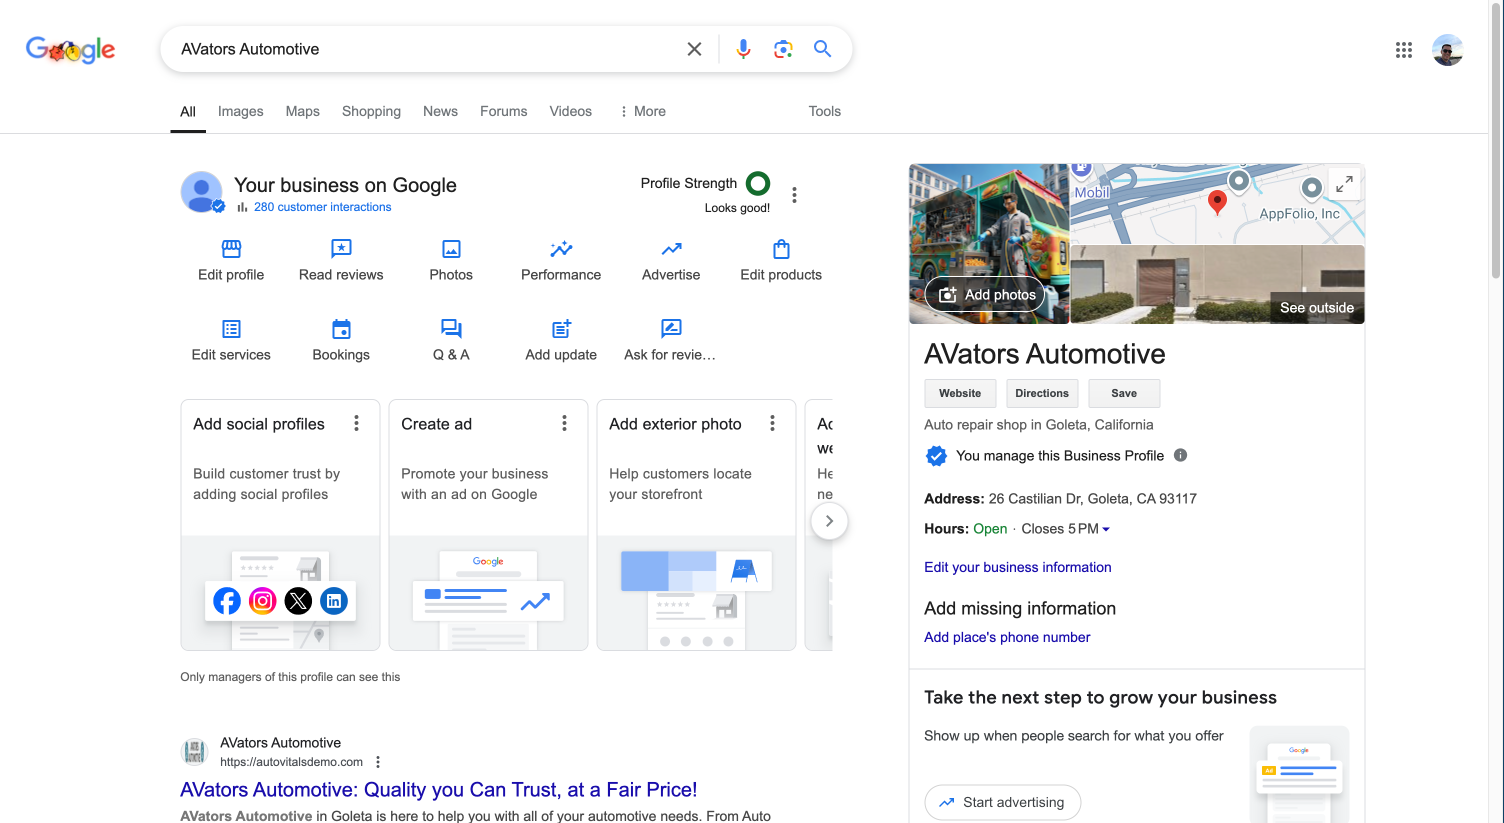Click the Website button
1504x823 pixels.
point(960,393)
